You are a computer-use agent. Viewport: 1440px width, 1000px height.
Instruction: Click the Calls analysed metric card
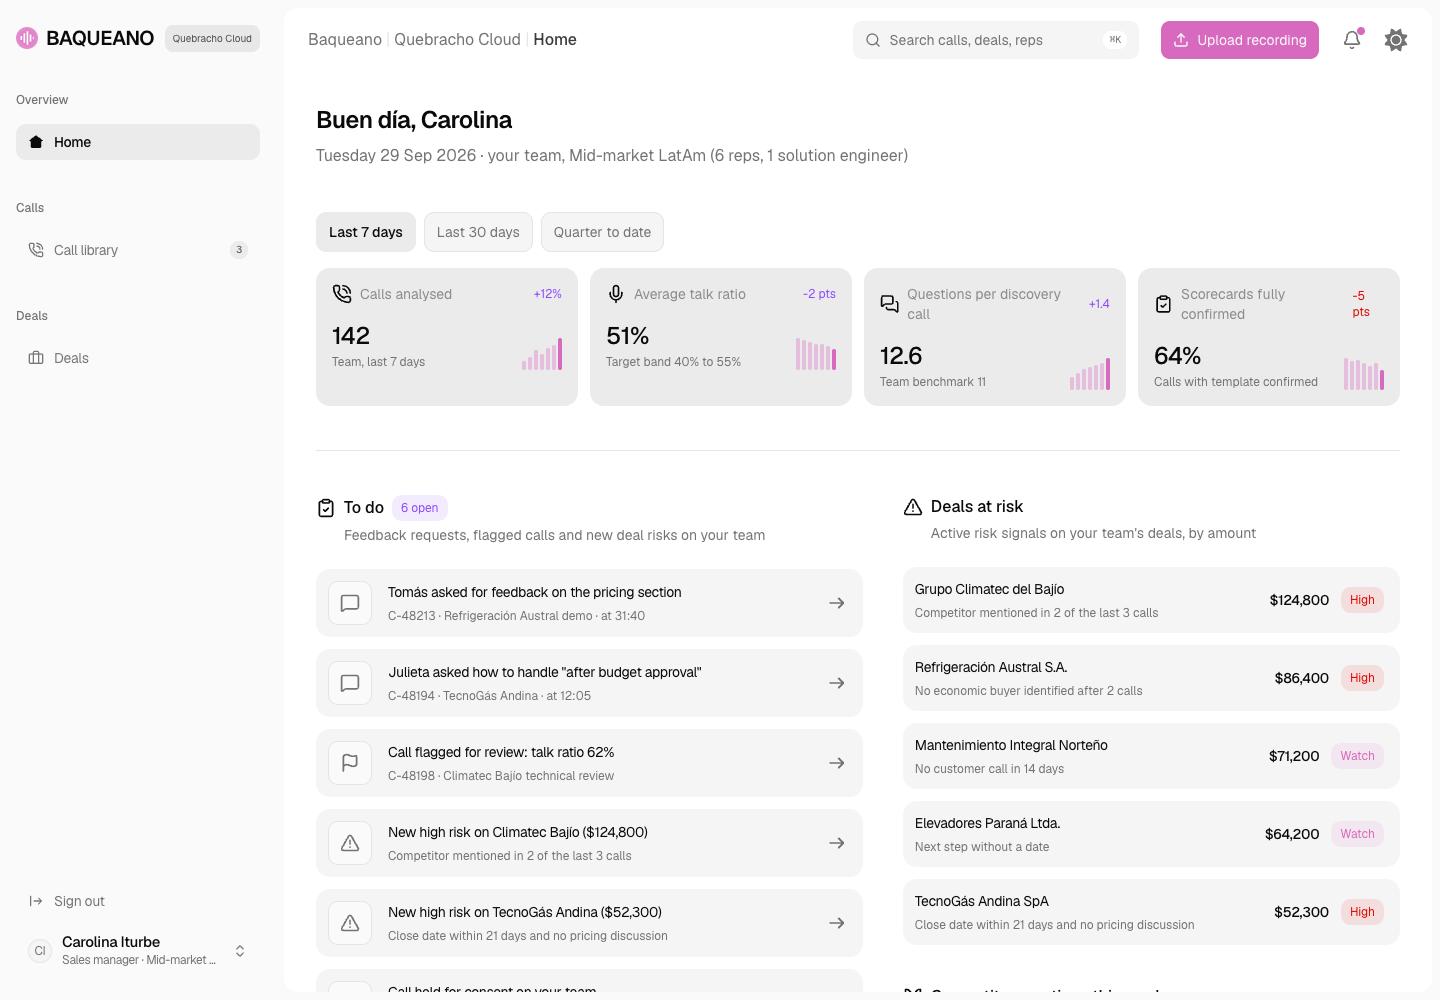(447, 337)
